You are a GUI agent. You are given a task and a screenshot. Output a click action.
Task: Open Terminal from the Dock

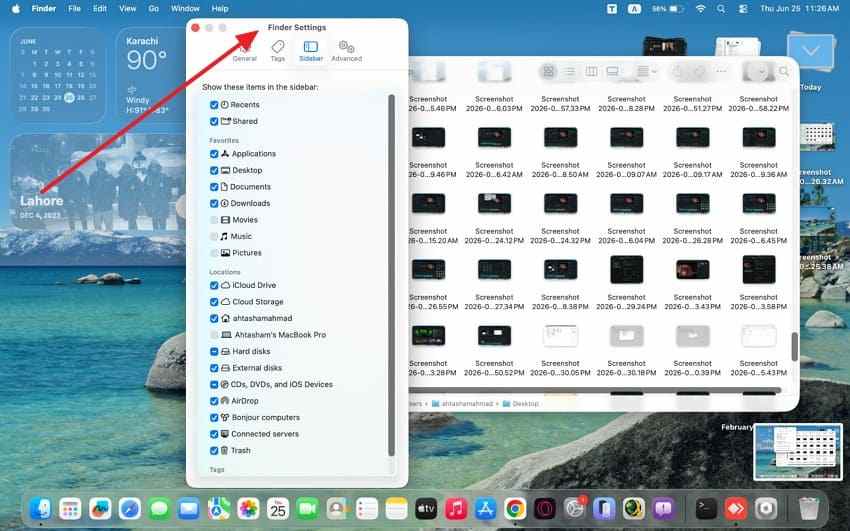(x=706, y=509)
